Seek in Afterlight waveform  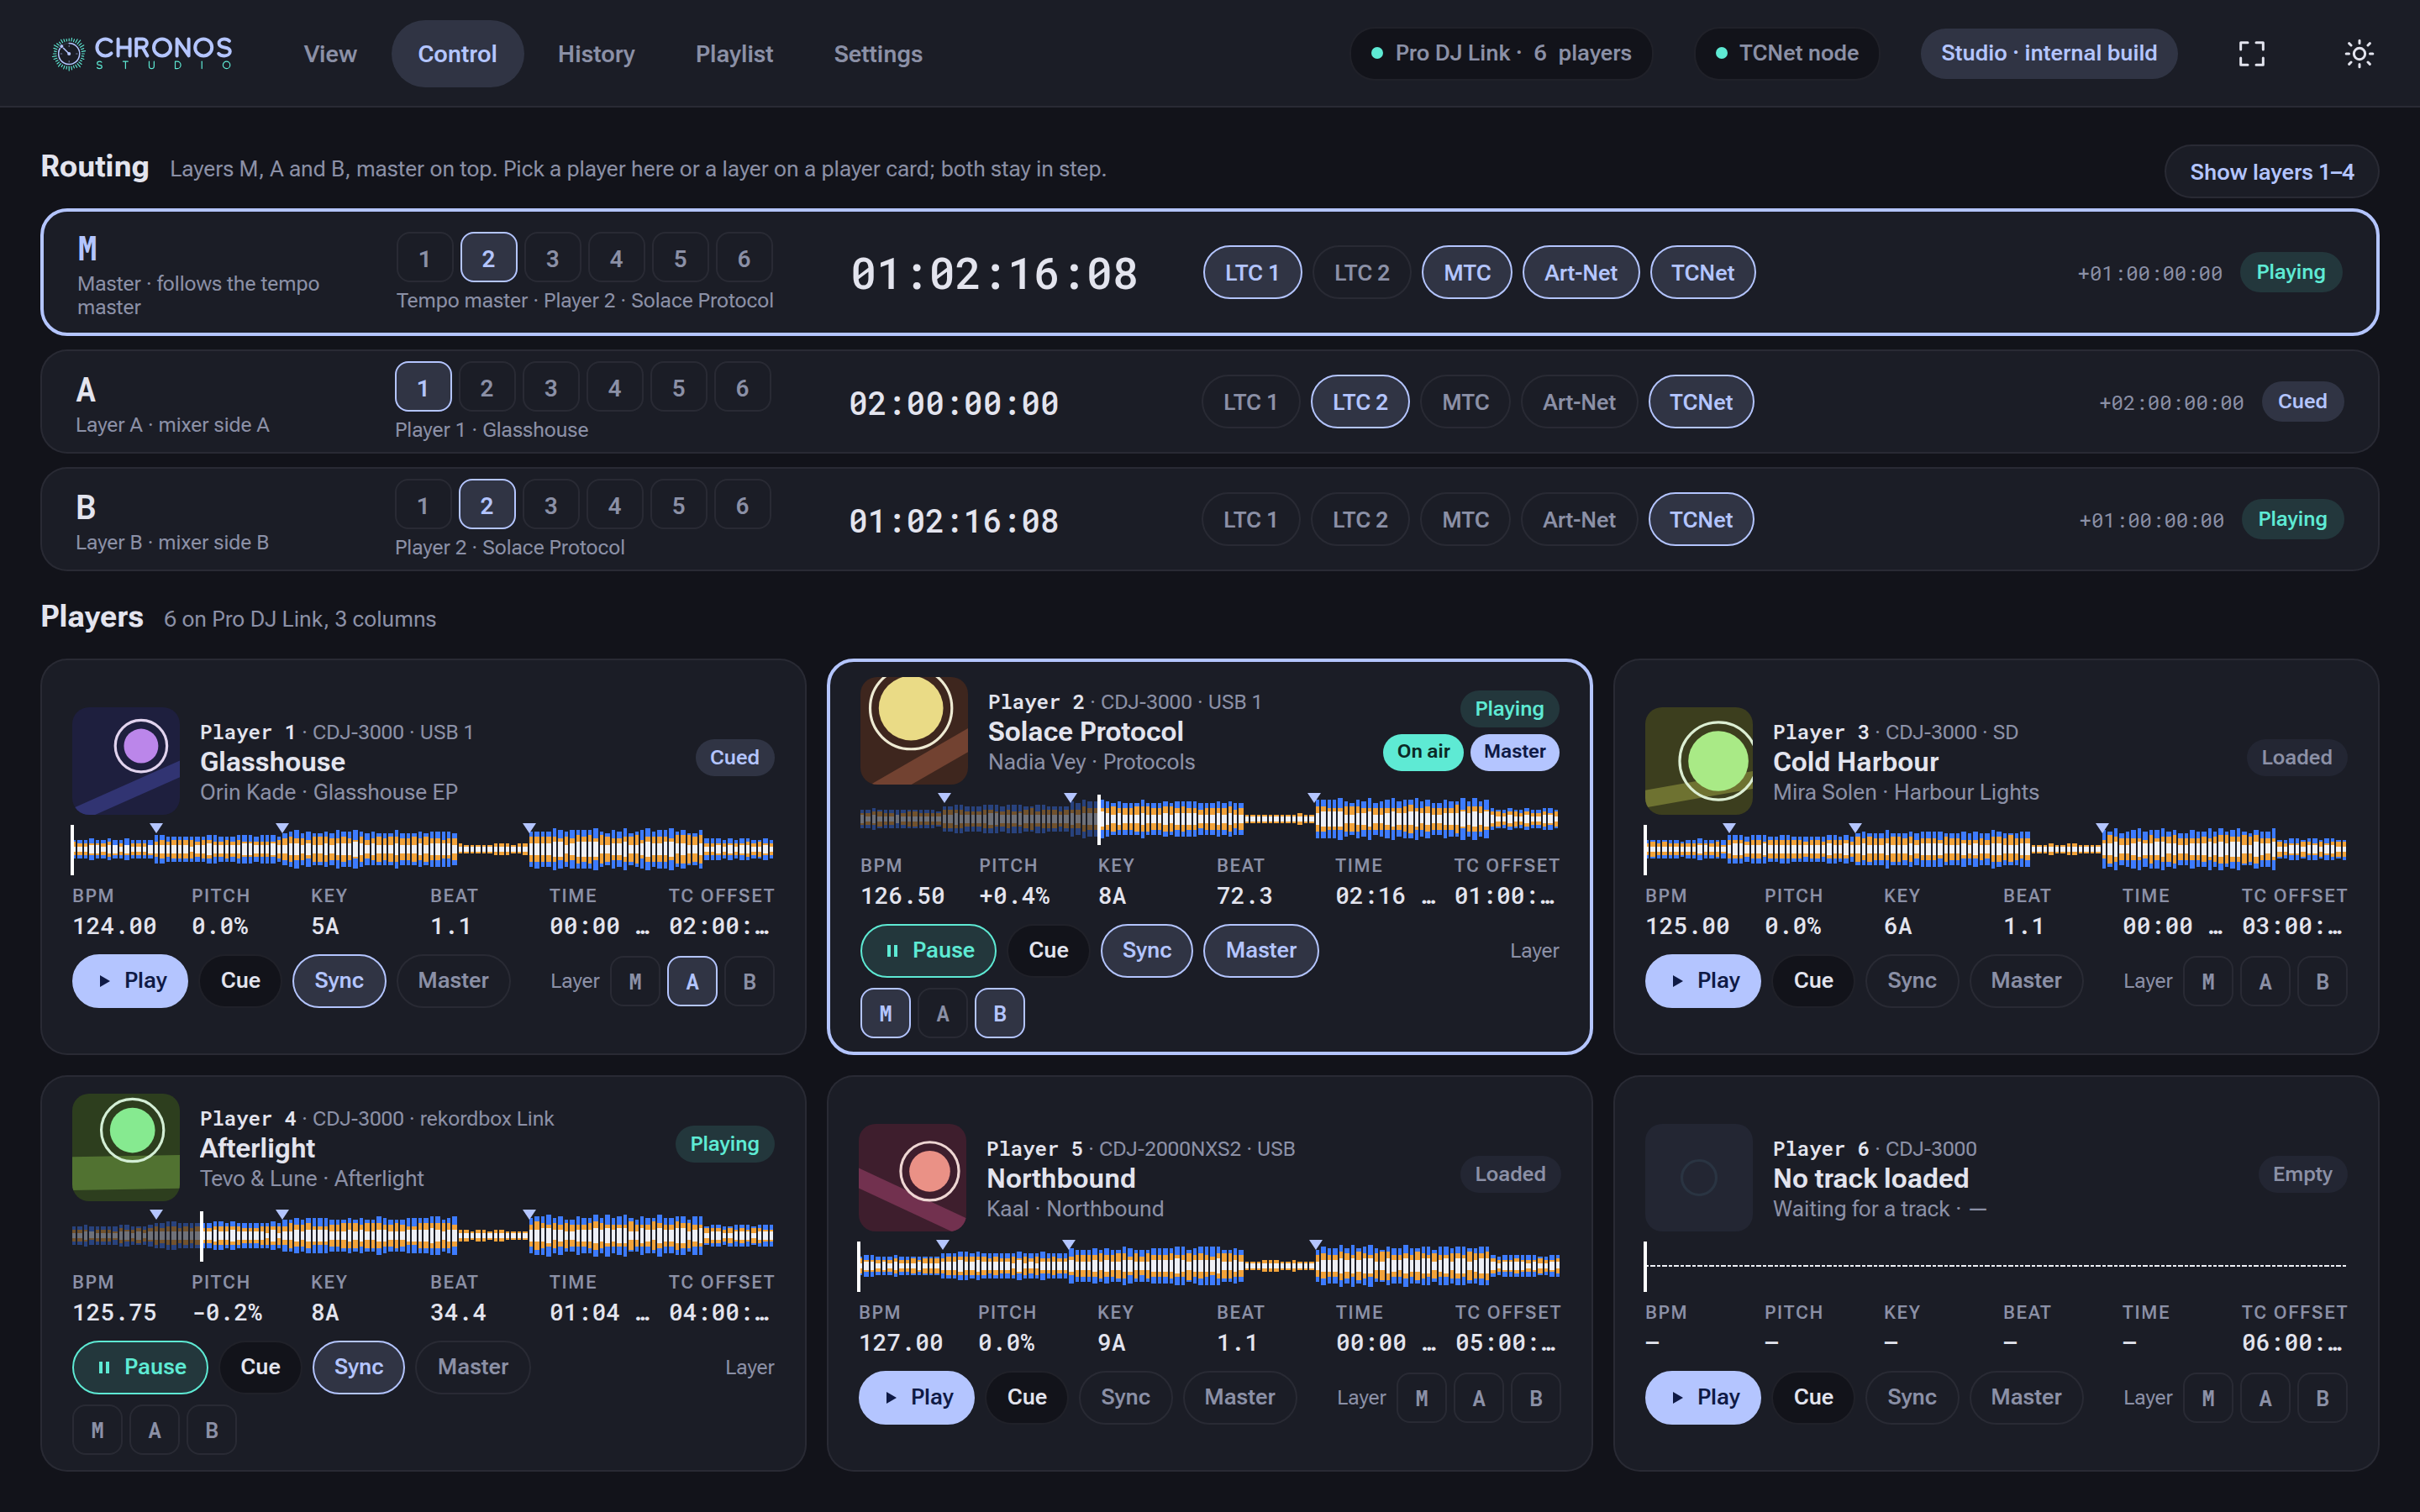[422, 1234]
